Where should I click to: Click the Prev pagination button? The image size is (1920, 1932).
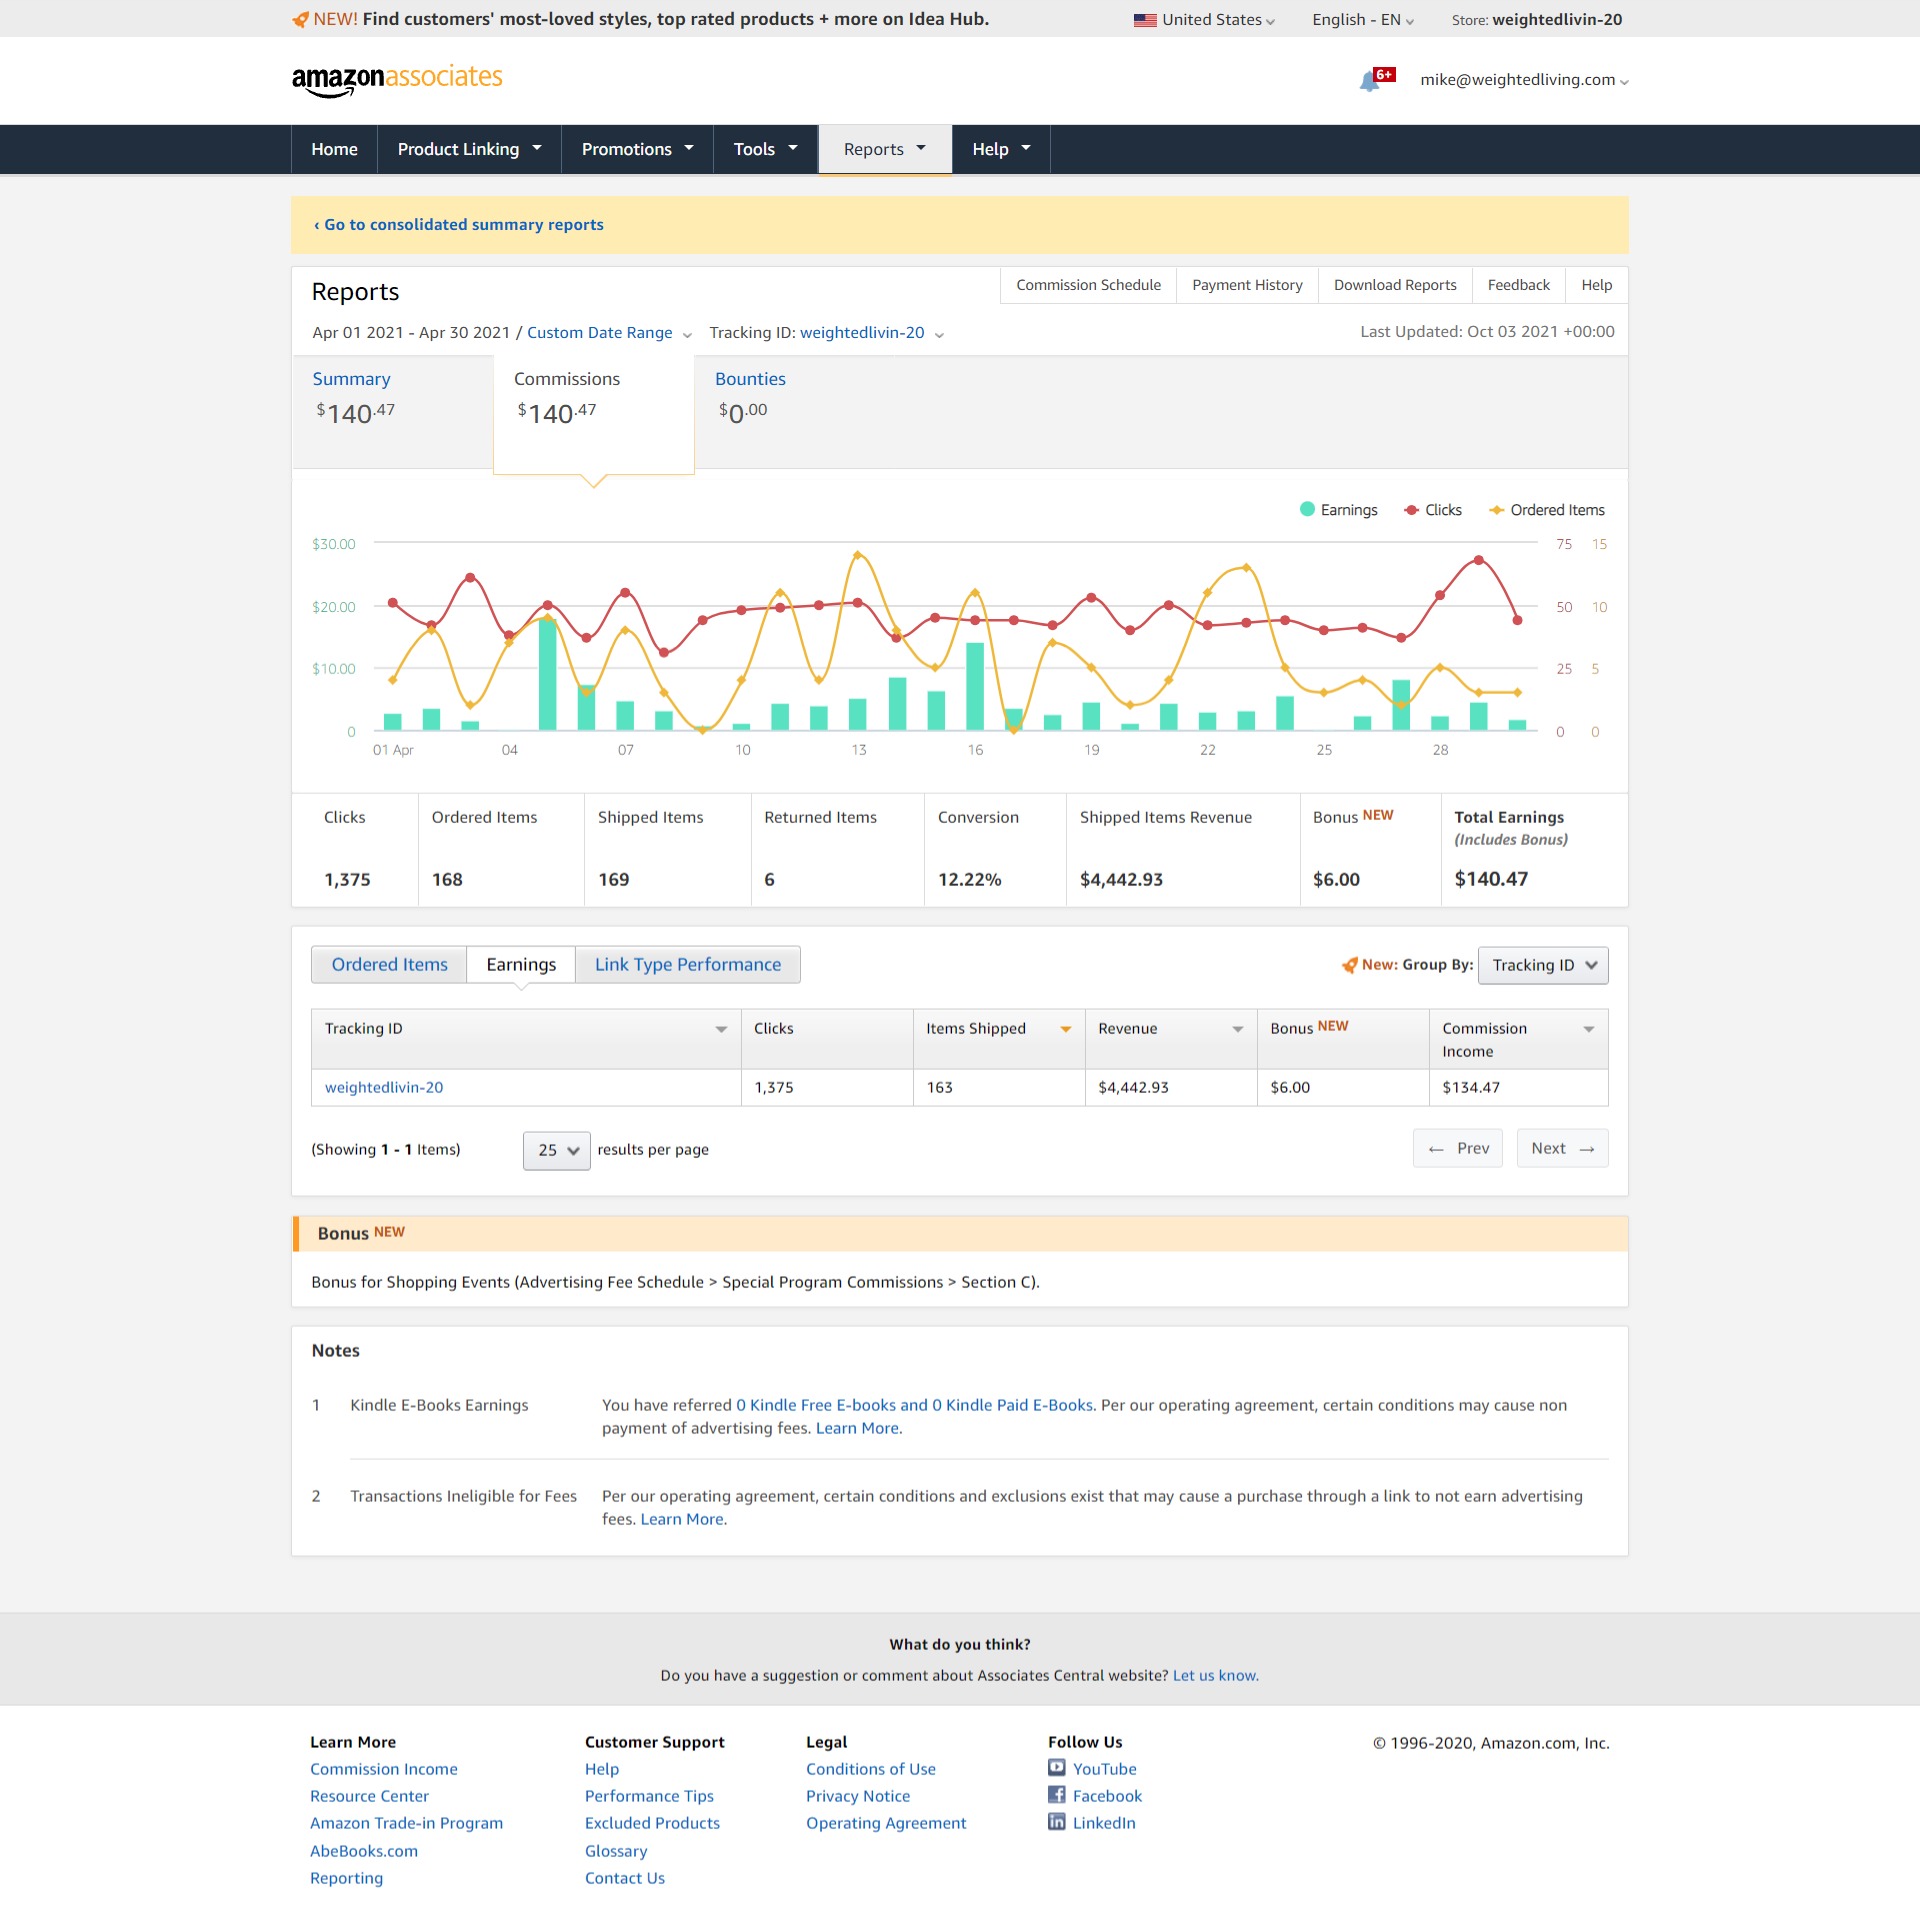1458,1148
